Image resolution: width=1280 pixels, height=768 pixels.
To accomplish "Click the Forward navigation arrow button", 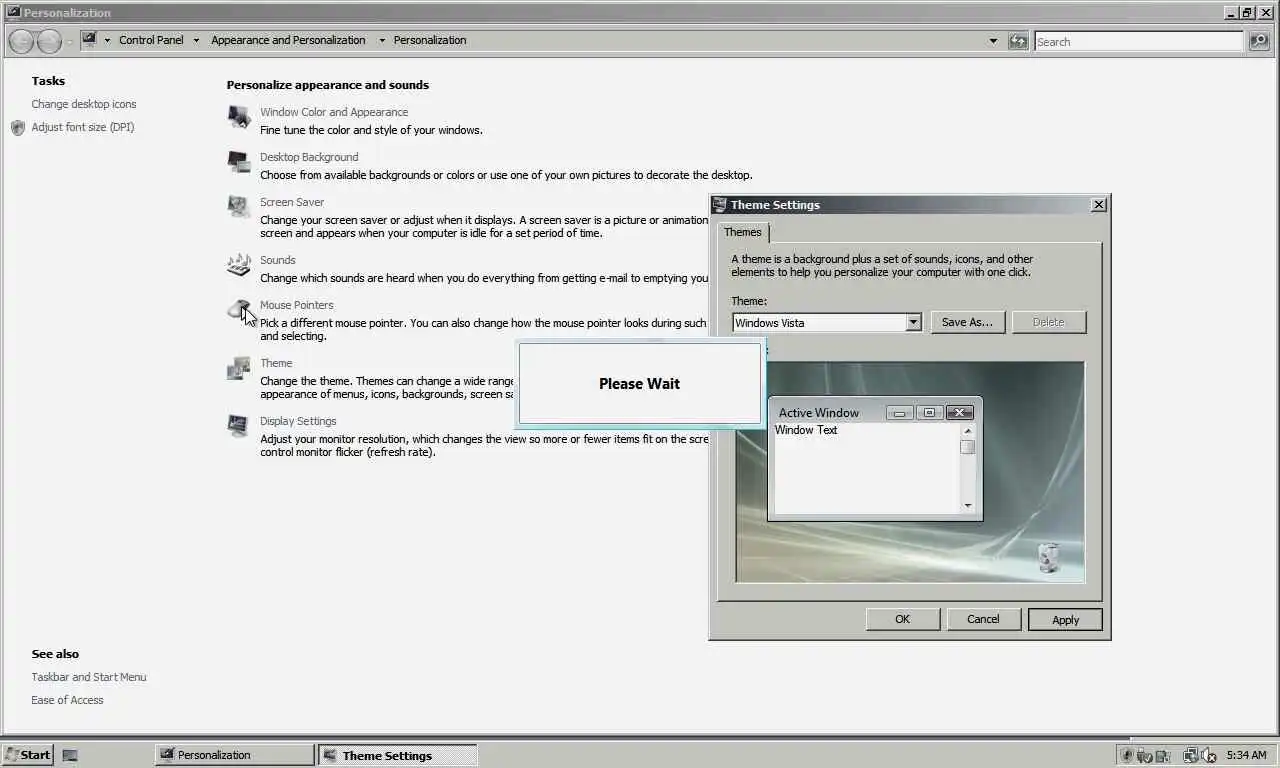I will (x=49, y=41).
